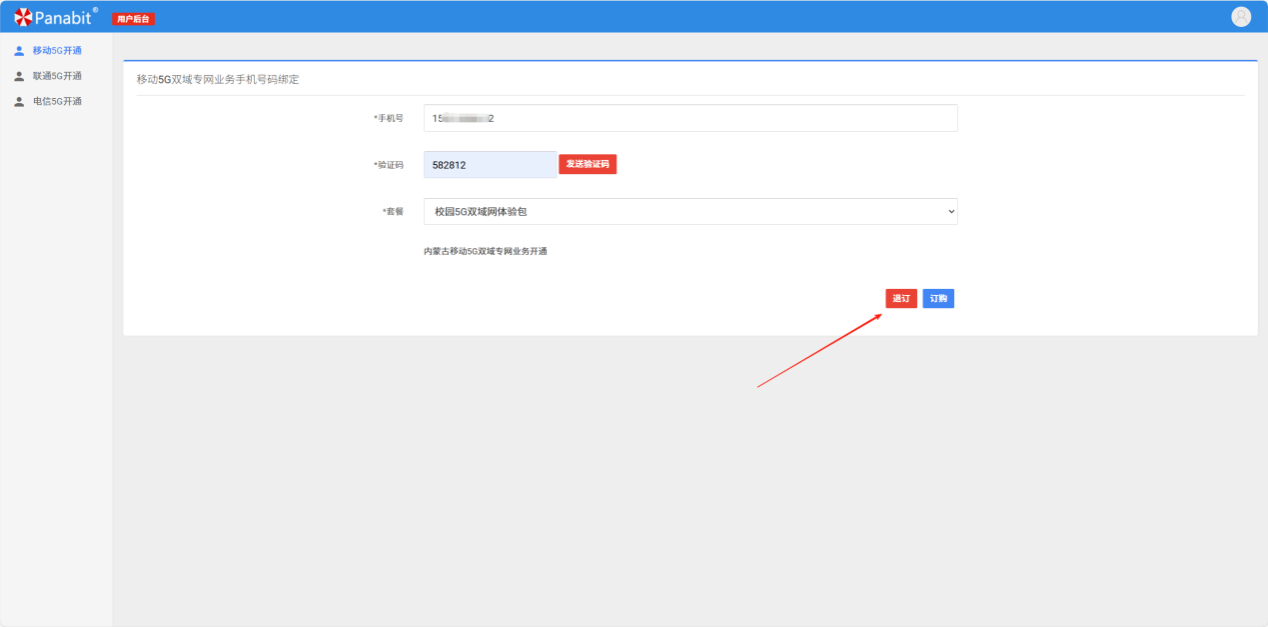Click the red 退订 unsubscribe button
Screen dimensions: 1268x627
[901, 299]
